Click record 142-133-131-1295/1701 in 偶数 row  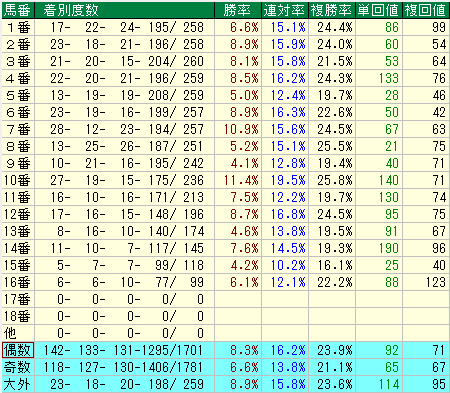coord(123,350)
